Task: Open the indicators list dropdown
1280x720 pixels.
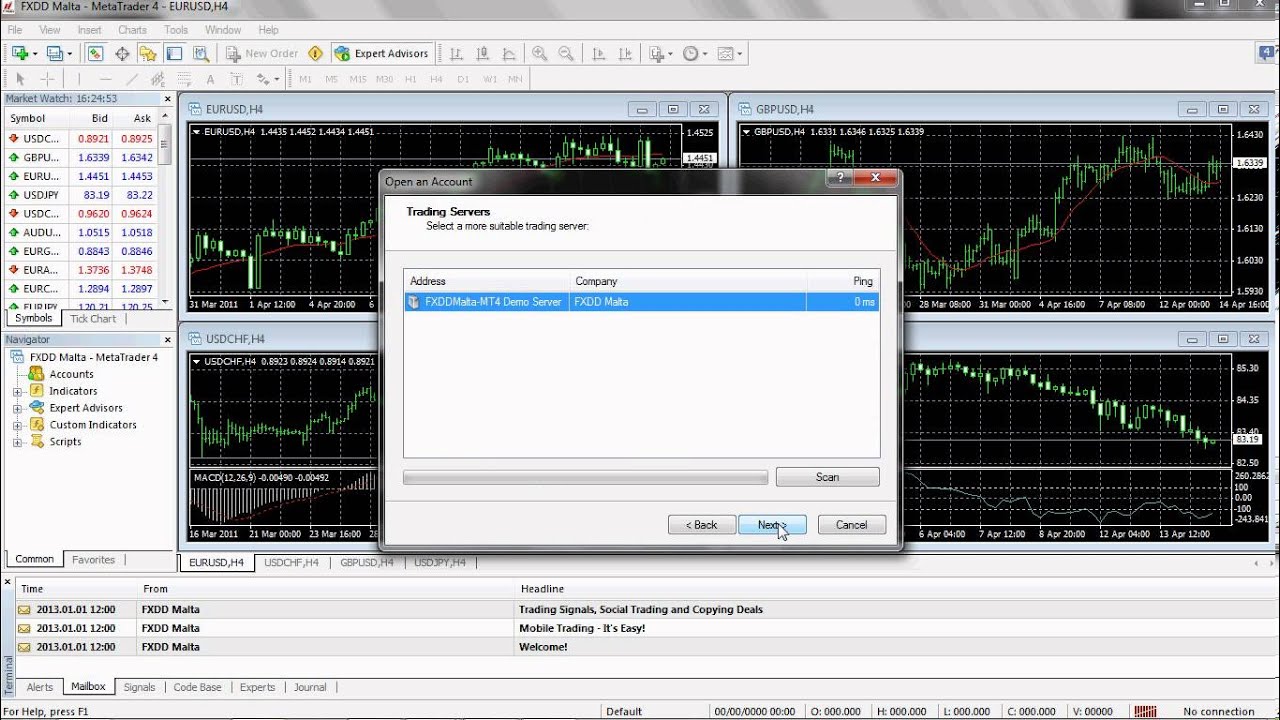Action: [x=671, y=53]
